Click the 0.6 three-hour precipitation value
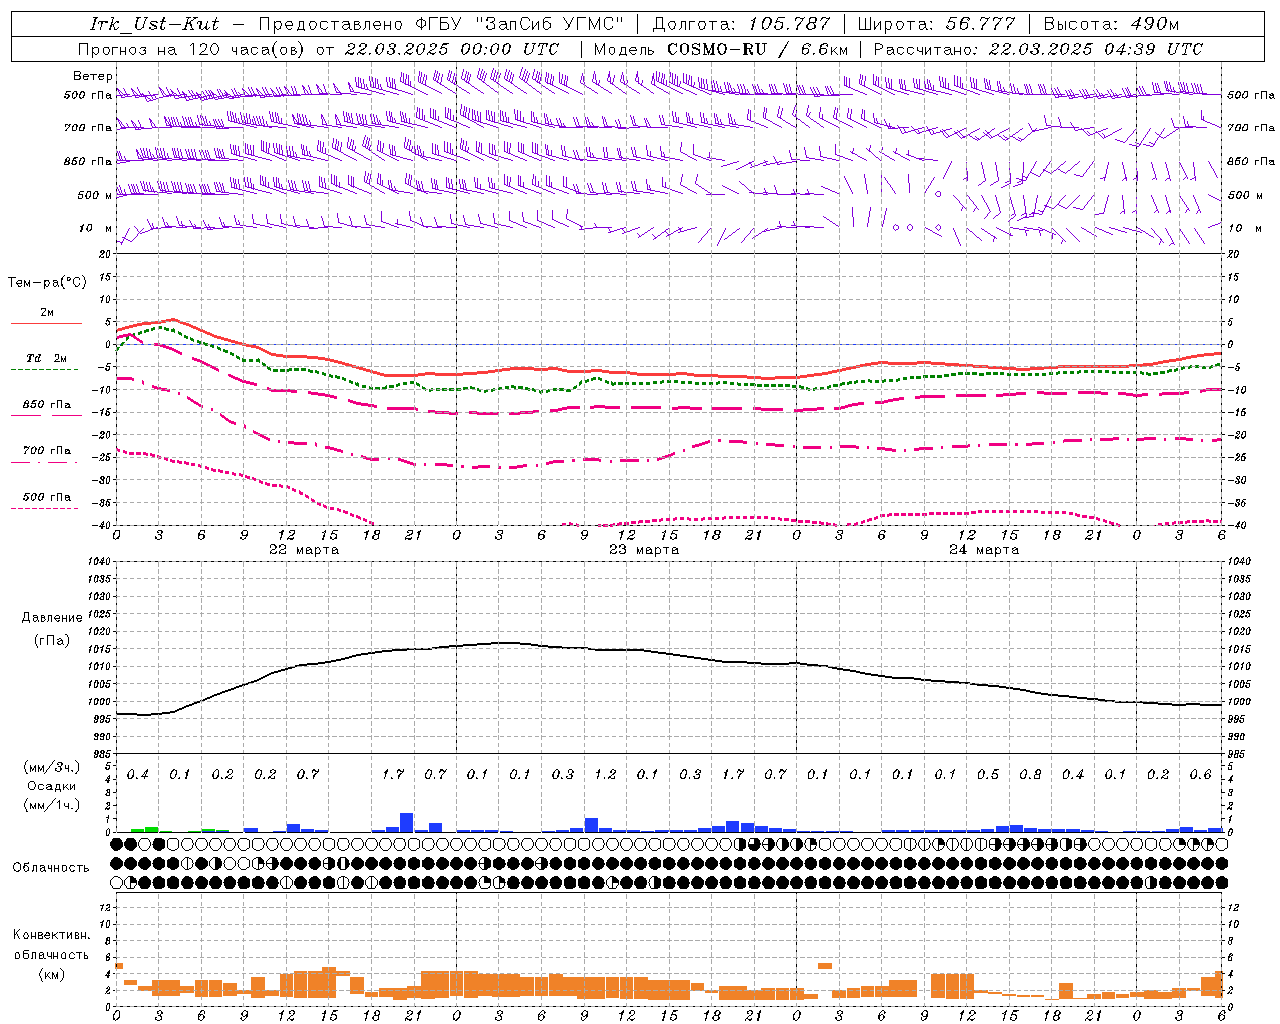The image size is (1280, 1024). point(1200,775)
